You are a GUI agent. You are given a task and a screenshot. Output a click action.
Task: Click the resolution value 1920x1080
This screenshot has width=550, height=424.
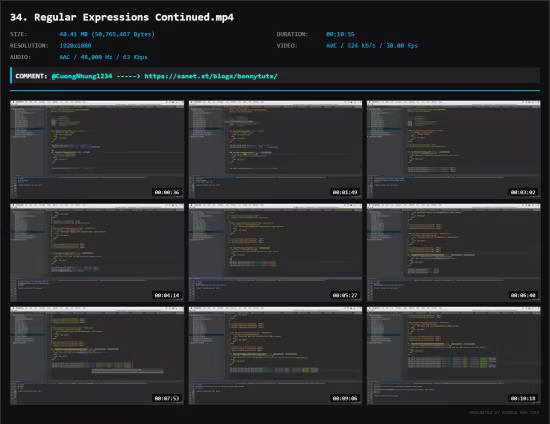point(75,46)
